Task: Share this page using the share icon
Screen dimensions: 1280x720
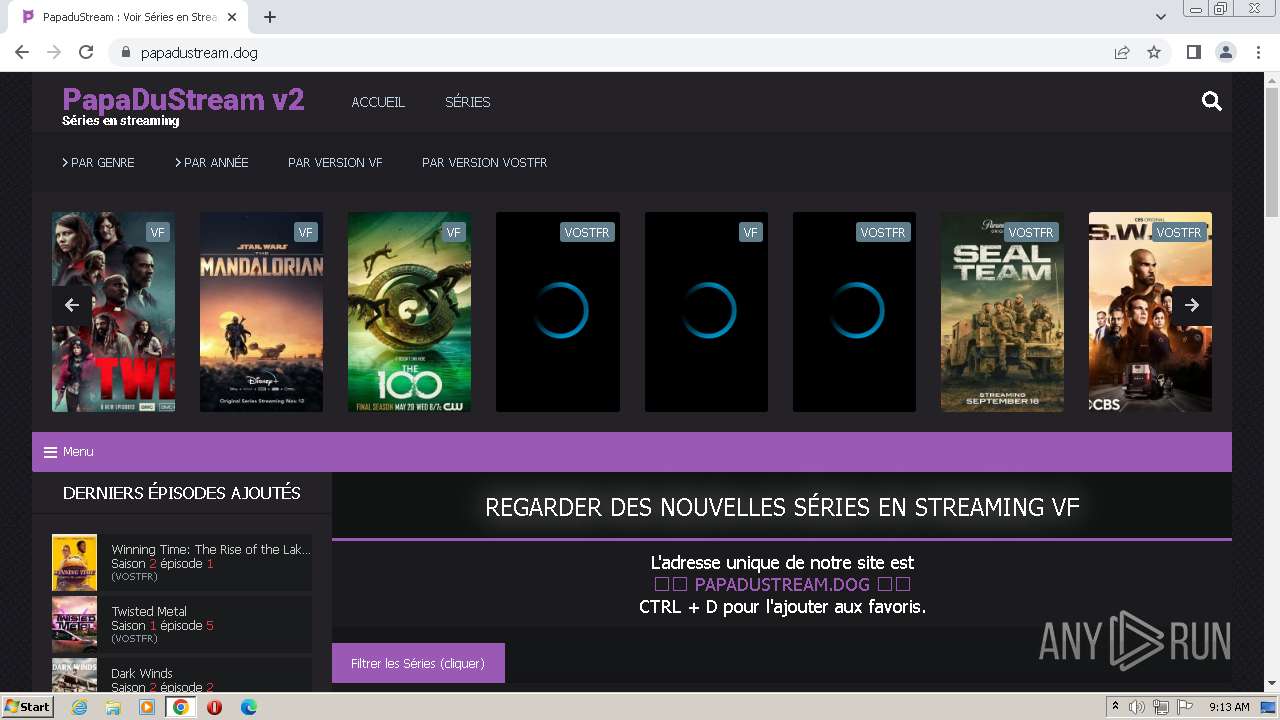Action: click(x=1122, y=52)
